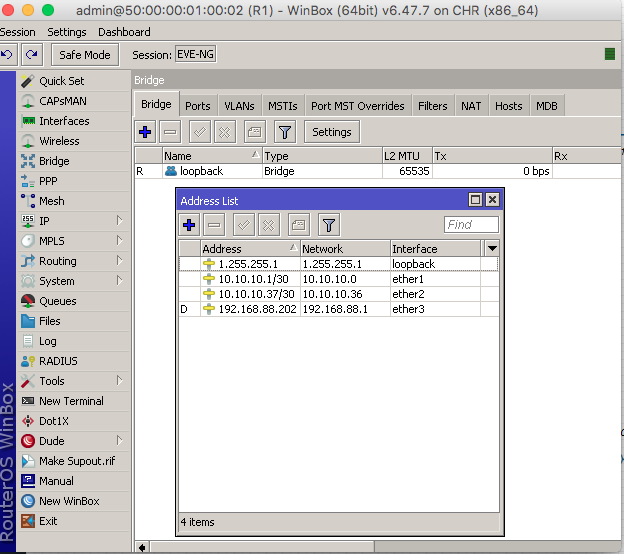Screen dimensions: 624x554
Task: Expand Dude submenu arrow
Action: pyautogui.click(x=119, y=441)
